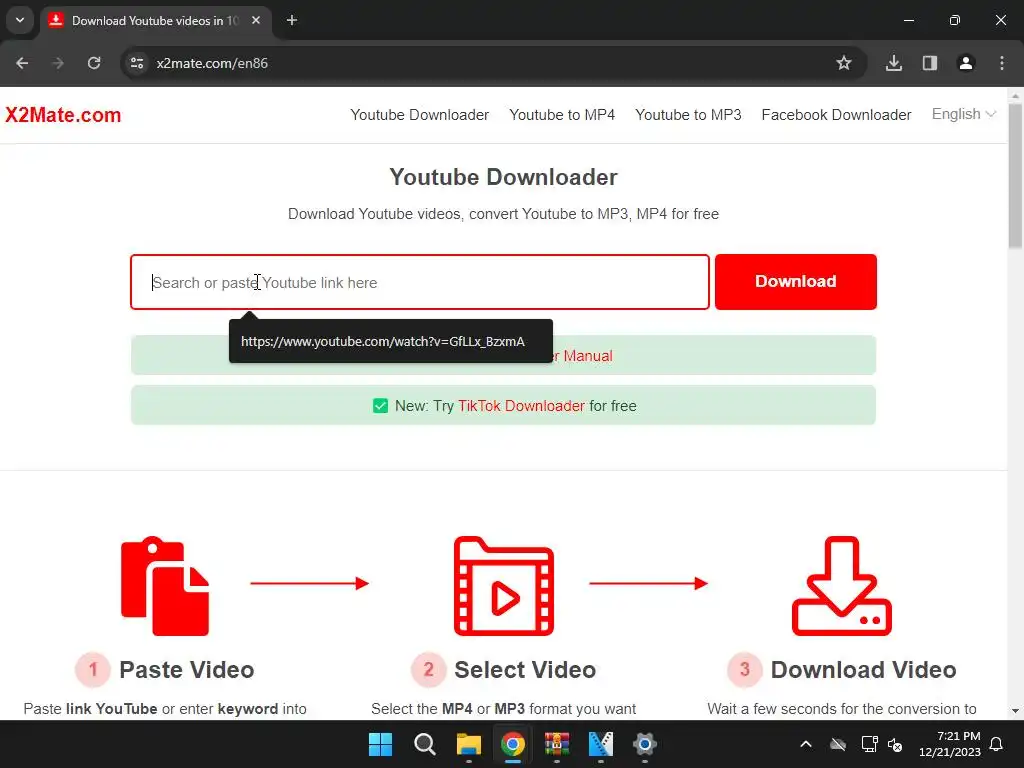Click the Youtube Downloader page heading
Screen dimensions: 1024x768
(504, 177)
